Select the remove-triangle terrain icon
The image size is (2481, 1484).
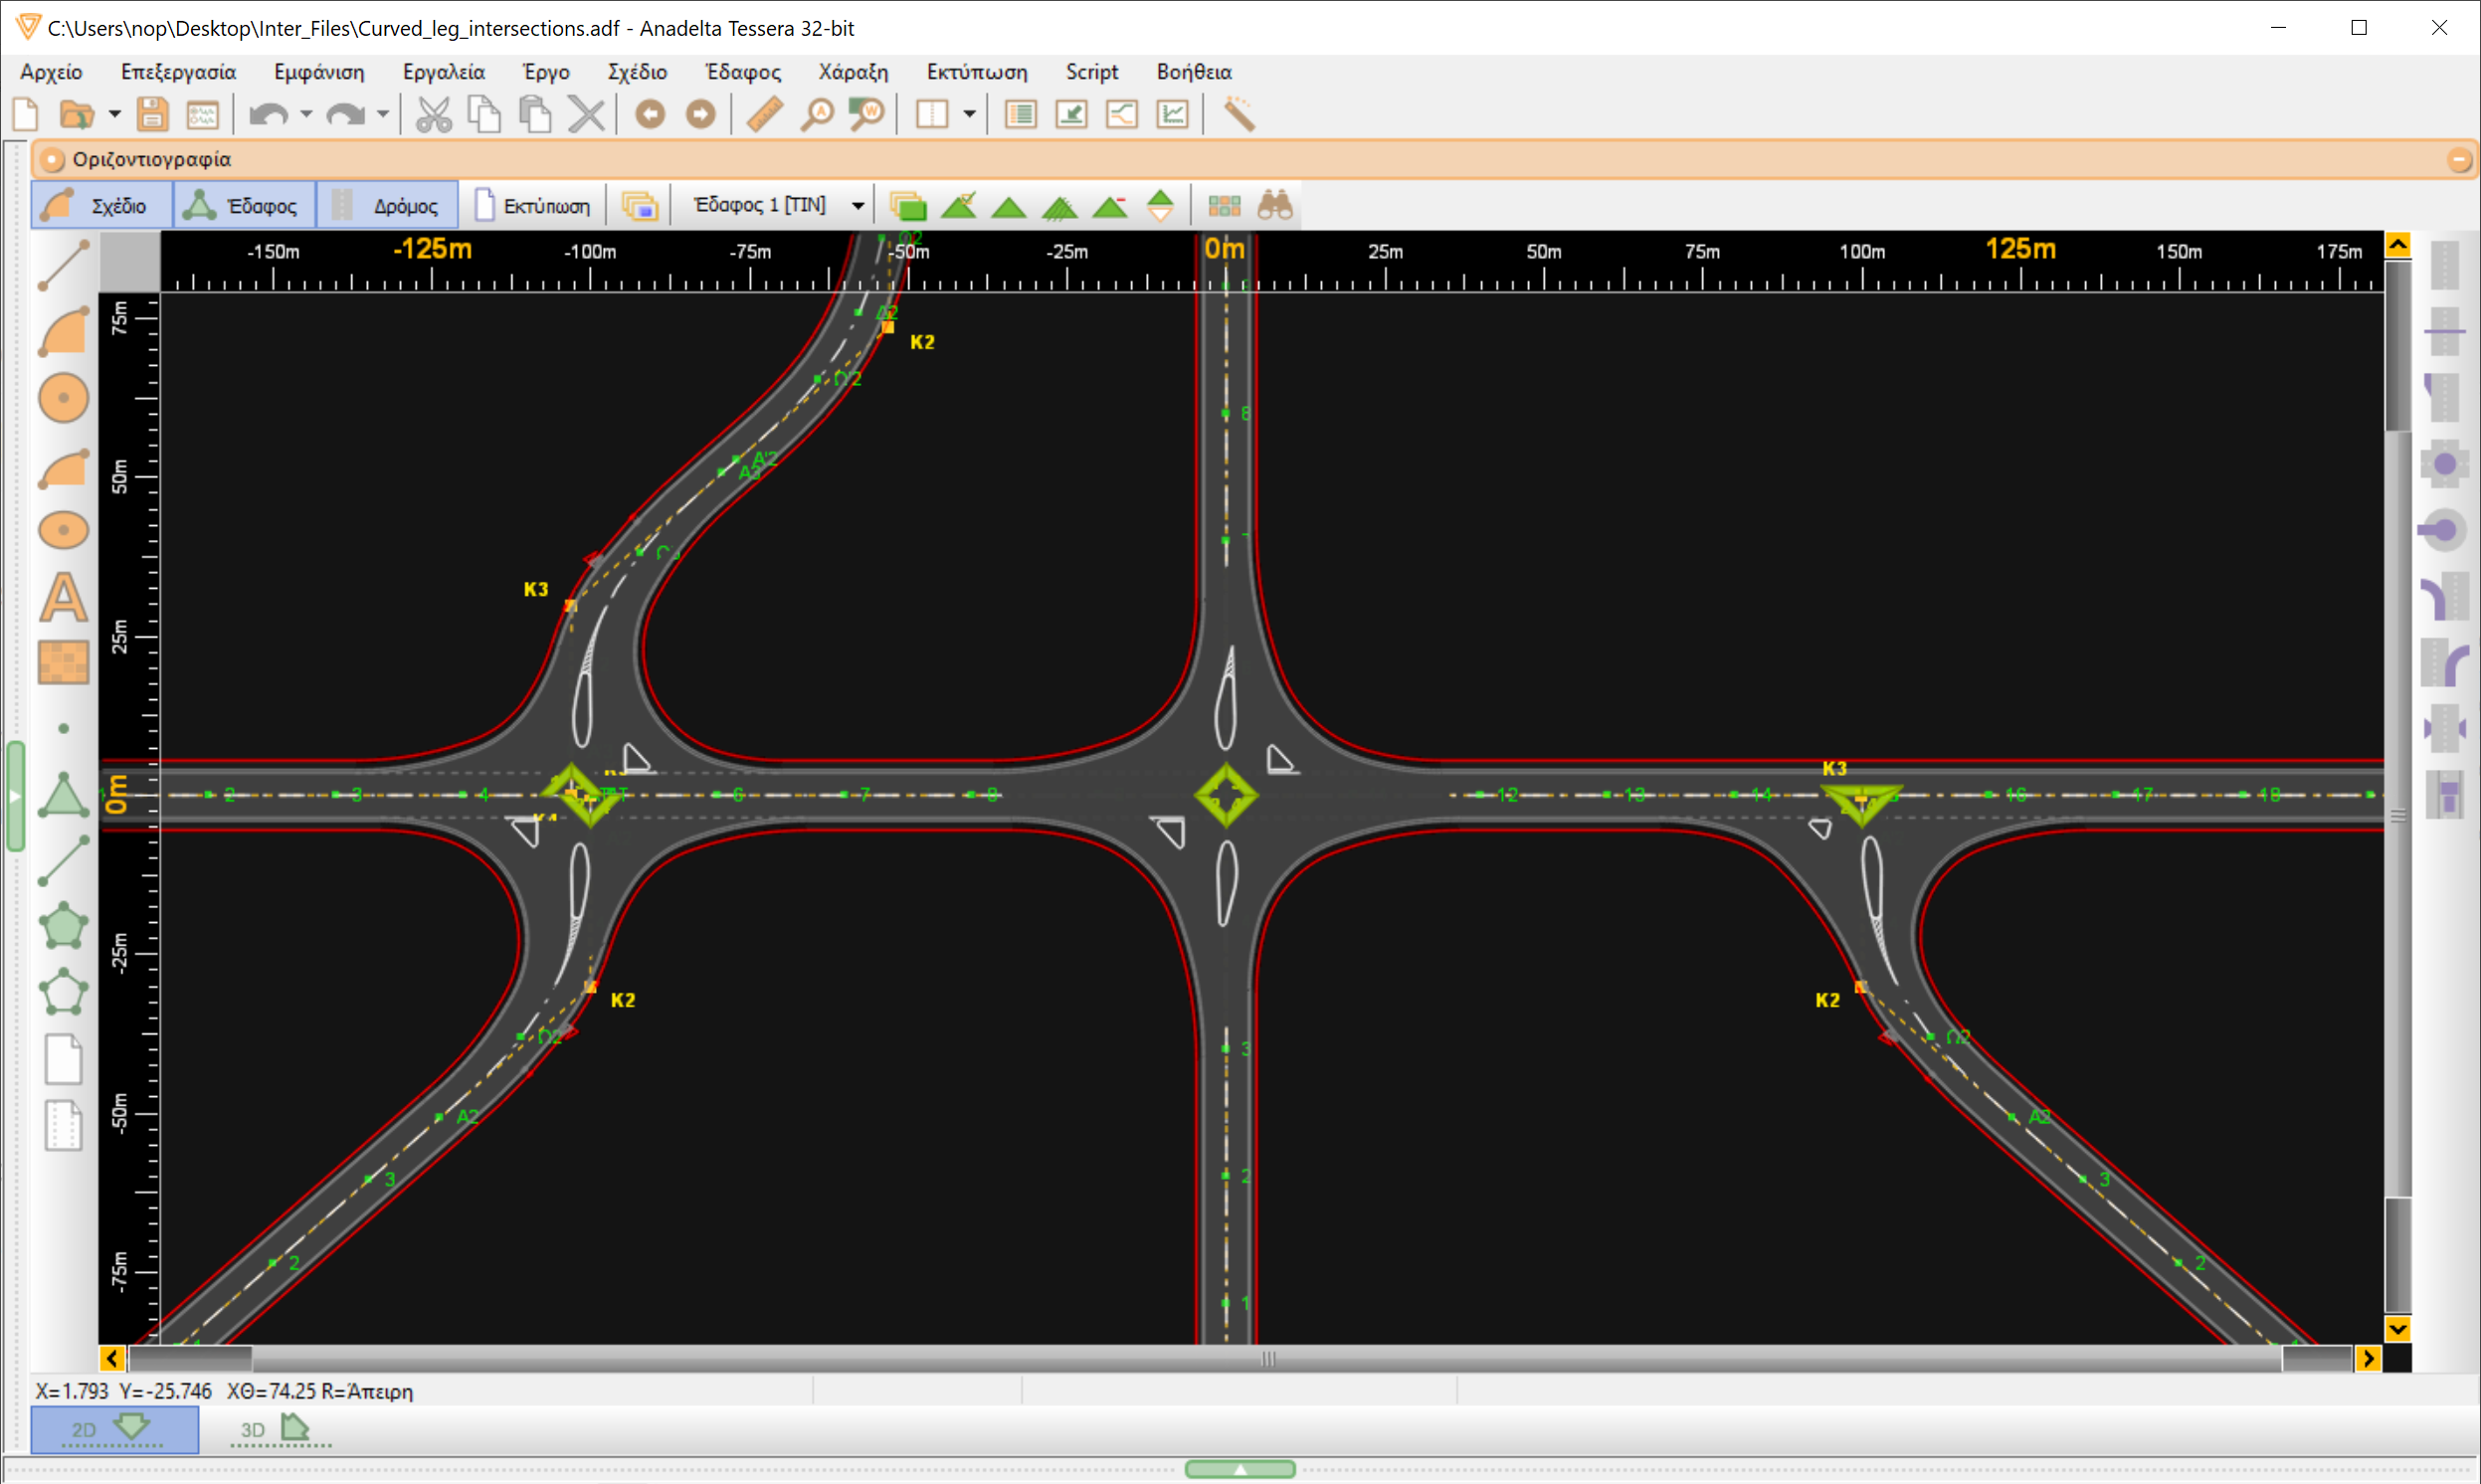click(1110, 205)
